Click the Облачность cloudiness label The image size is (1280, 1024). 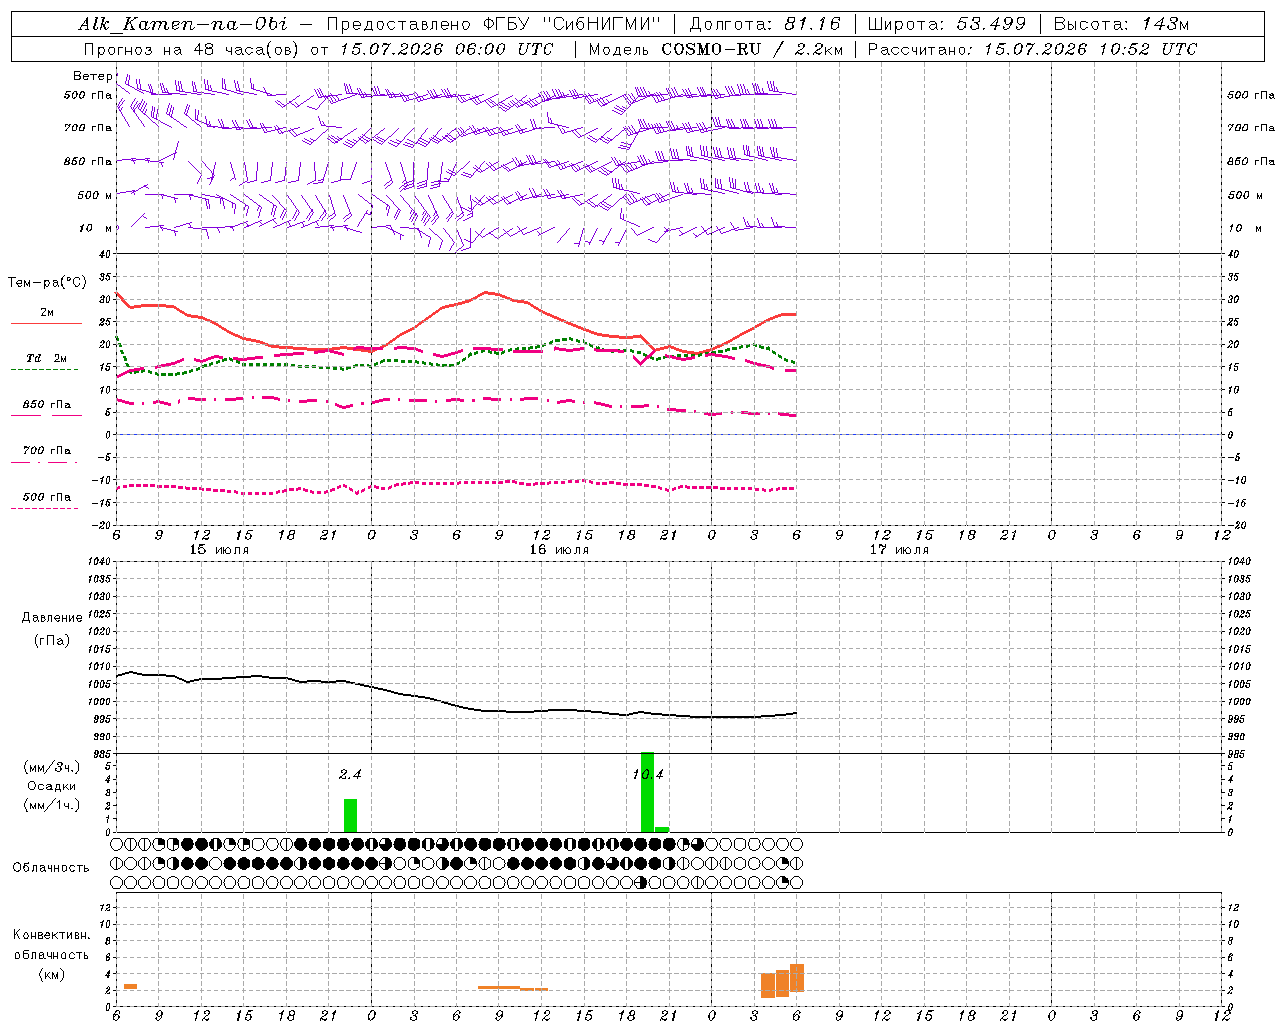pos(51,867)
